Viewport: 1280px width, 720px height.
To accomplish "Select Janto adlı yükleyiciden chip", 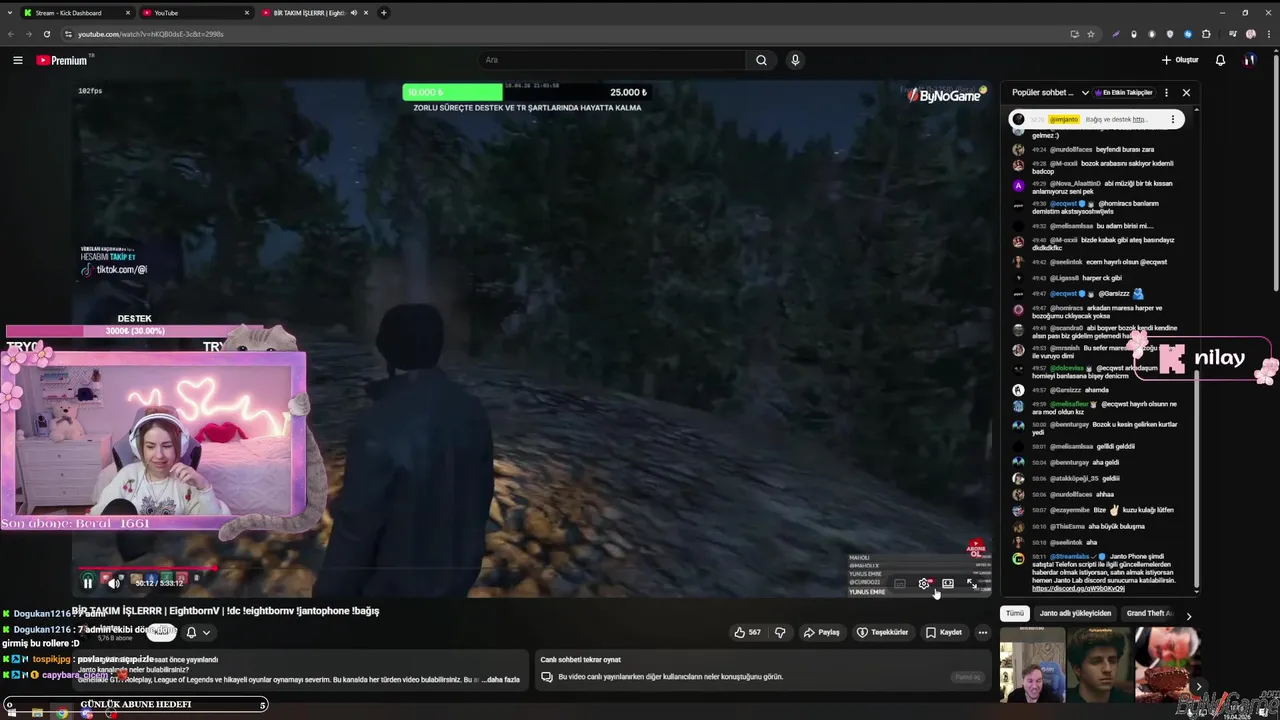I will coord(1075,613).
